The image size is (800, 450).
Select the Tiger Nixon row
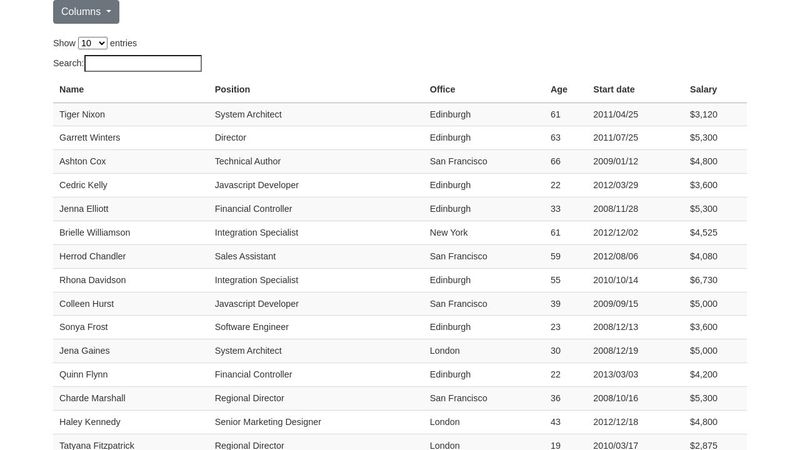pyautogui.click(x=399, y=114)
